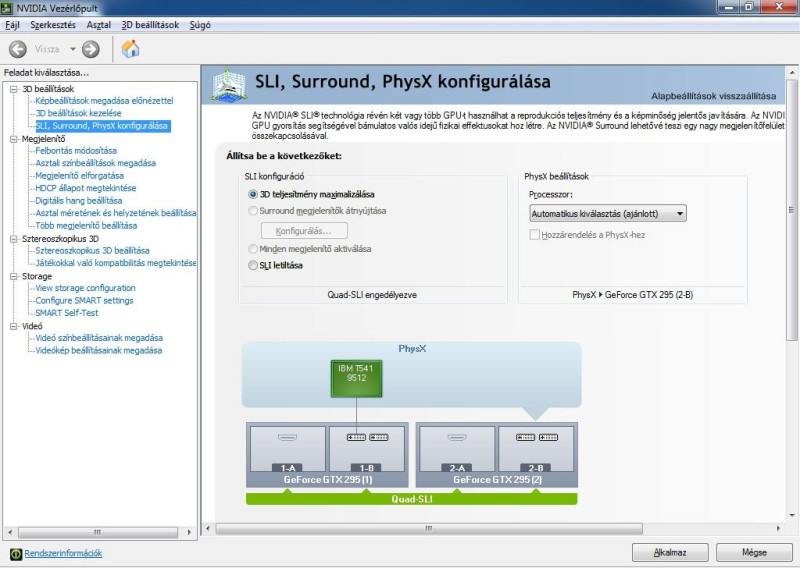Open View storage configuration
800x568 pixels.
[85, 288]
